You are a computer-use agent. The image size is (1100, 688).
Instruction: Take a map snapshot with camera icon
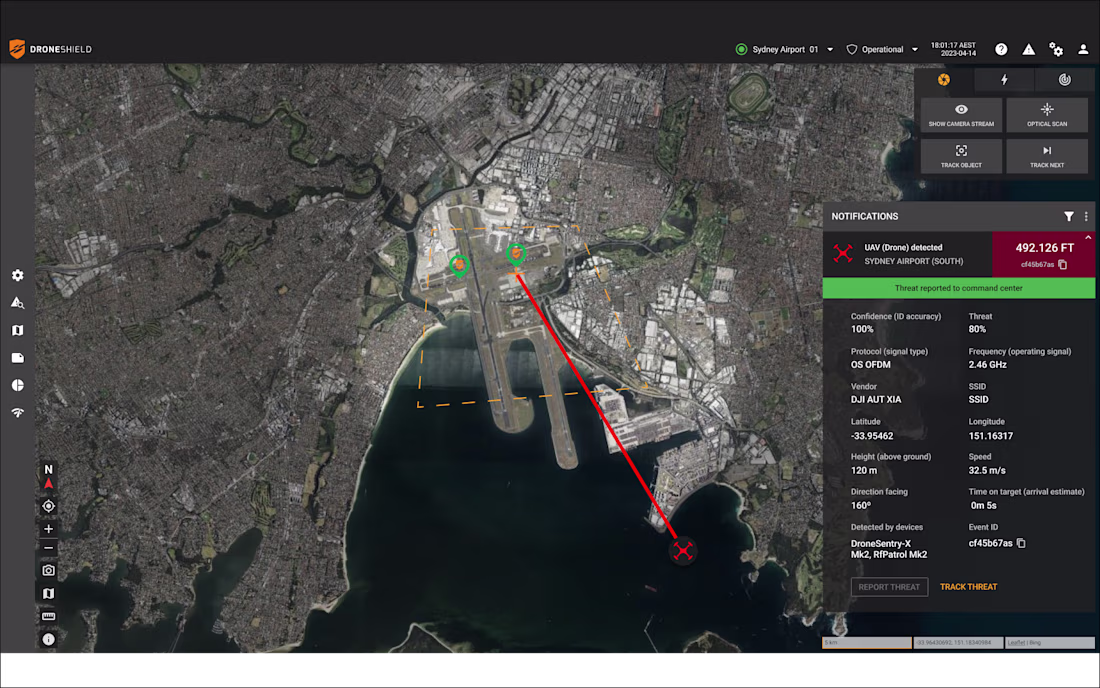click(48, 571)
